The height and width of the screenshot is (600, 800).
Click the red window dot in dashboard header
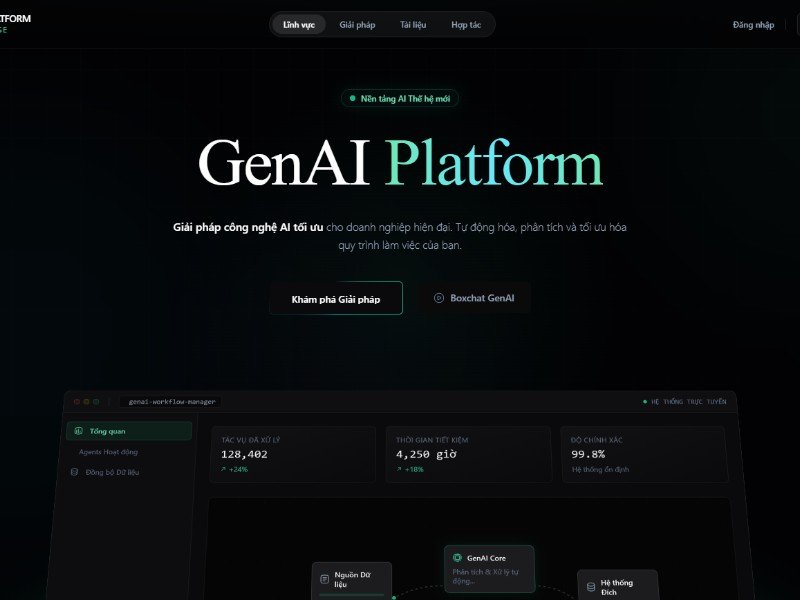pyautogui.click(x=75, y=401)
